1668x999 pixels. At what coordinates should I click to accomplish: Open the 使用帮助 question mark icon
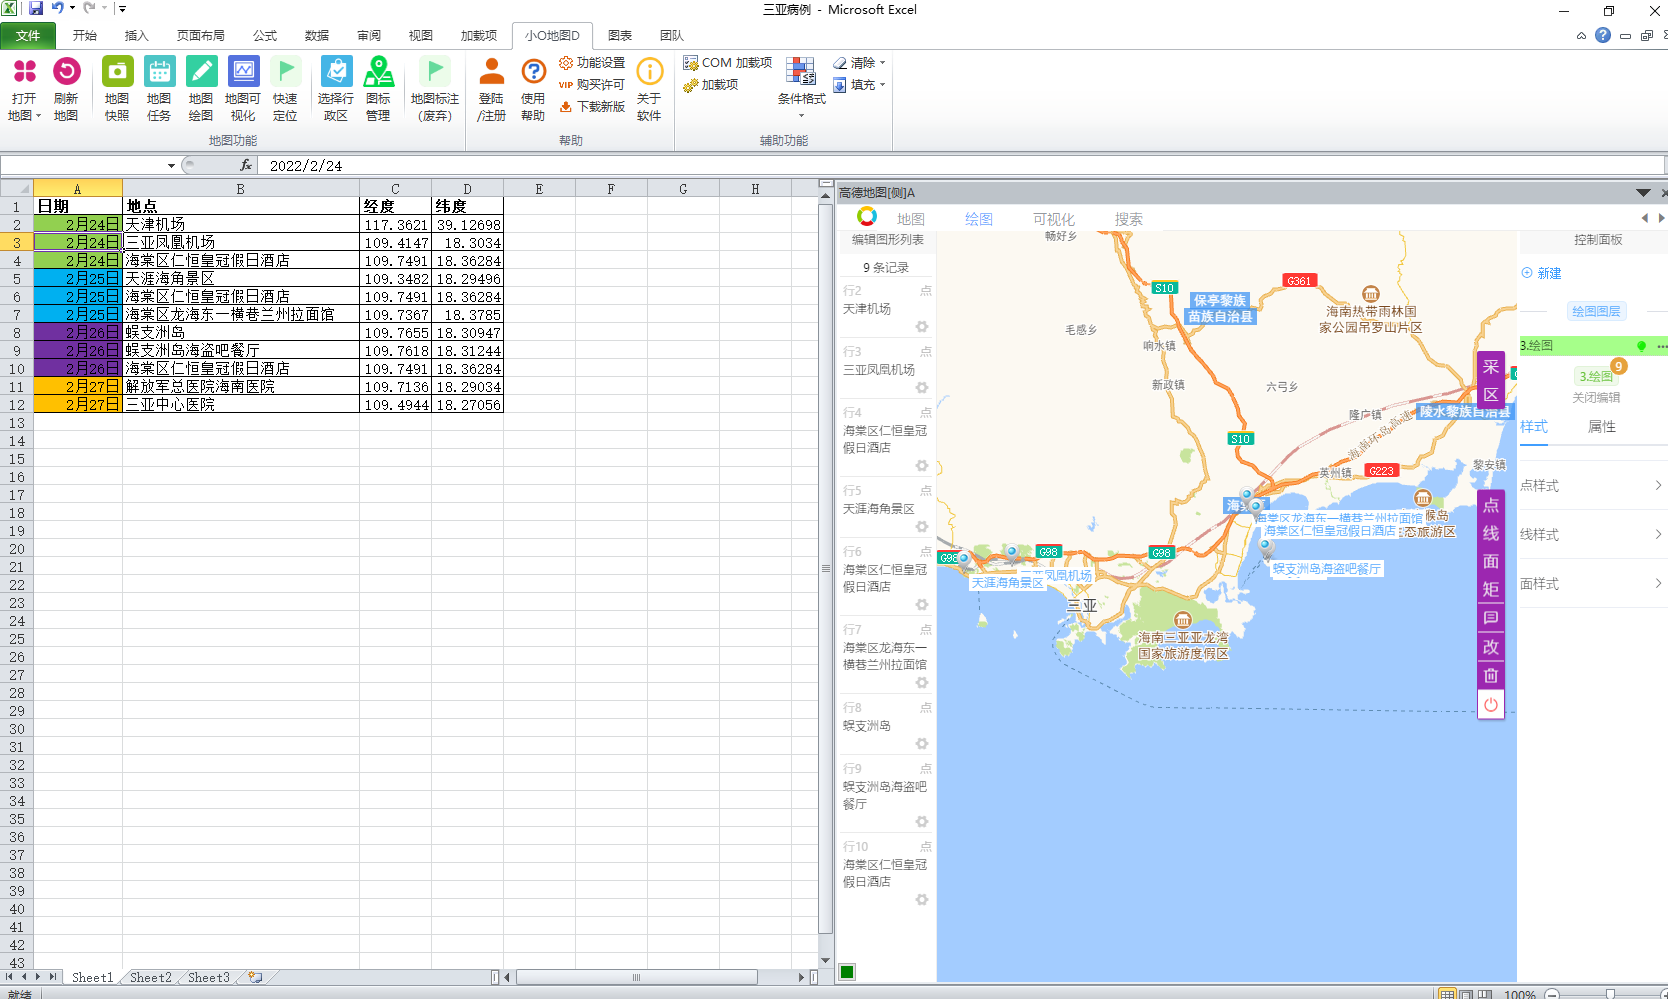click(x=533, y=73)
